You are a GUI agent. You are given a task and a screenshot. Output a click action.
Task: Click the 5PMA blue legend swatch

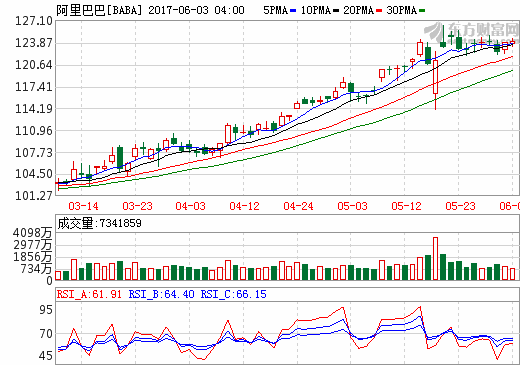pyautogui.click(x=293, y=11)
